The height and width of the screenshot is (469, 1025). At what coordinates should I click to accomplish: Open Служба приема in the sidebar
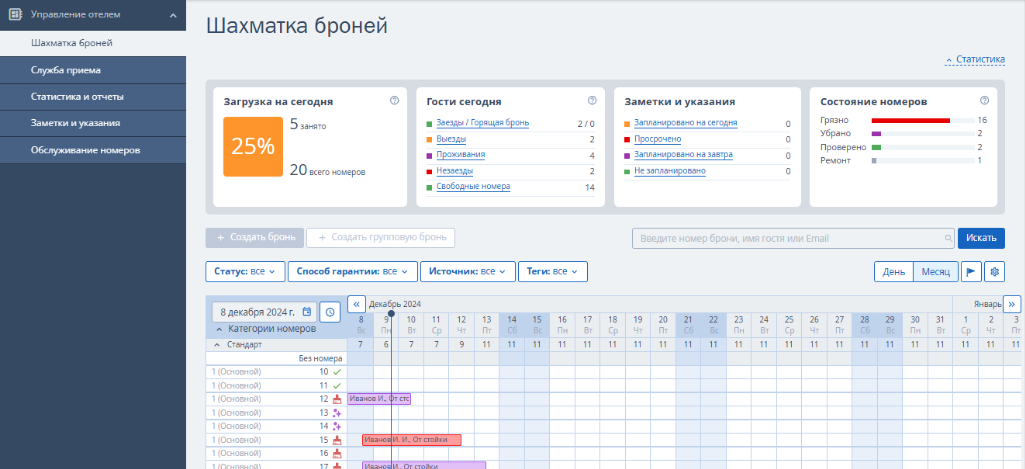click(65, 70)
